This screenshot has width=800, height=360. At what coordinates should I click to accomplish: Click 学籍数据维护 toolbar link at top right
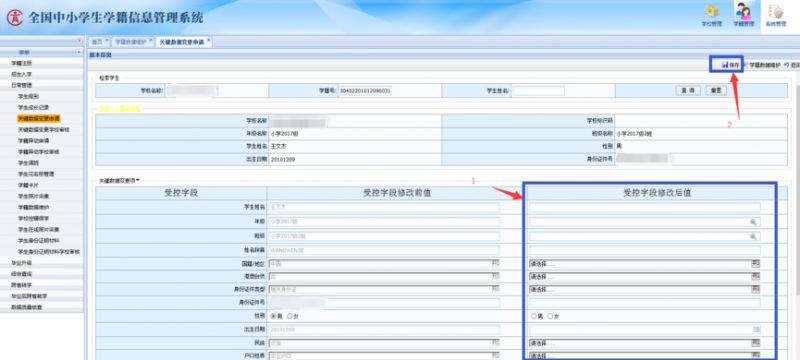[x=764, y=65]
